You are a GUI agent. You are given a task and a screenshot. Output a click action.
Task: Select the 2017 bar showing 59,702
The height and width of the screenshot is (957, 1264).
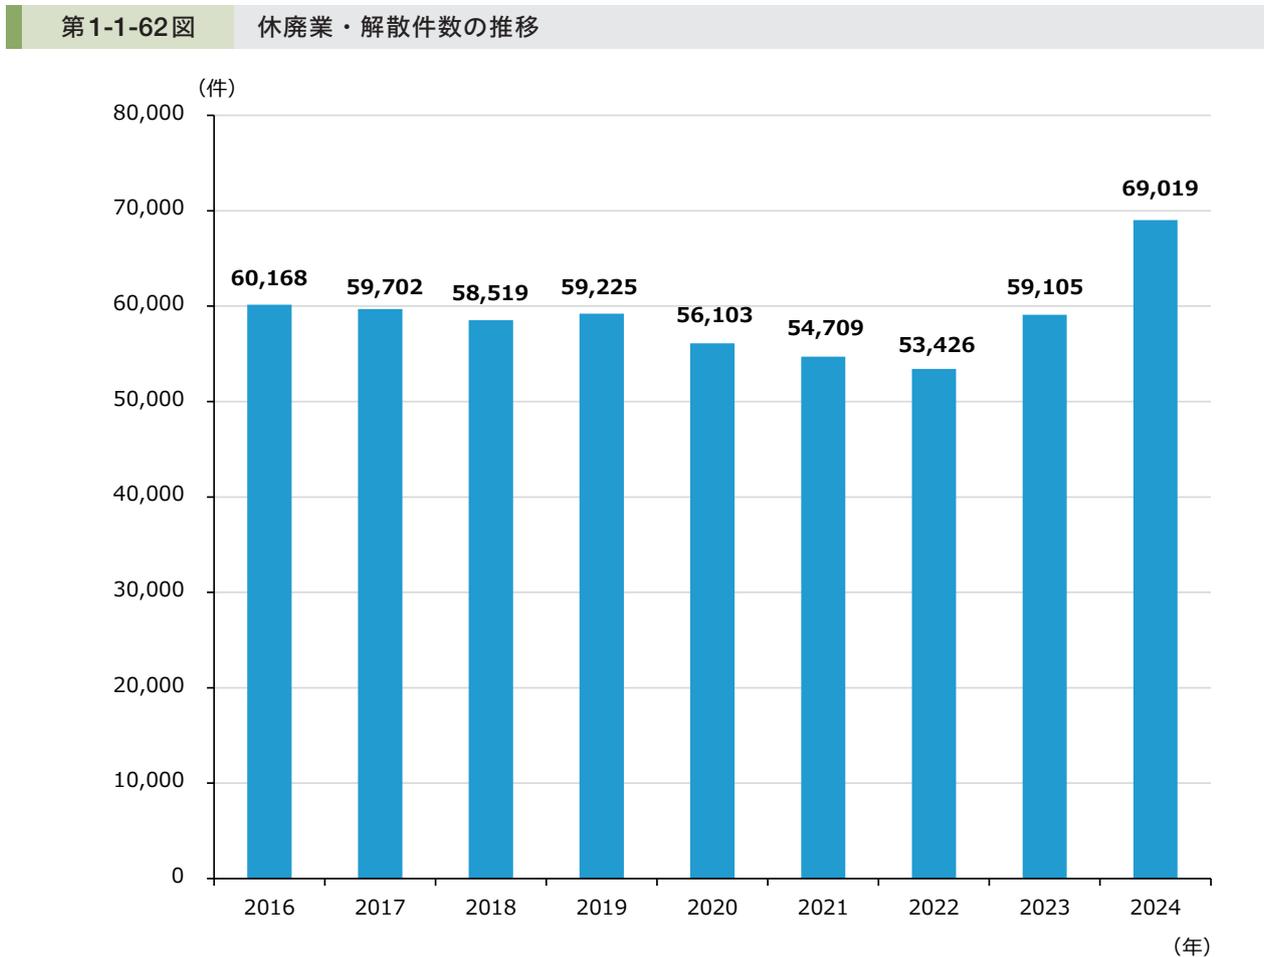(x=379, y=592)
